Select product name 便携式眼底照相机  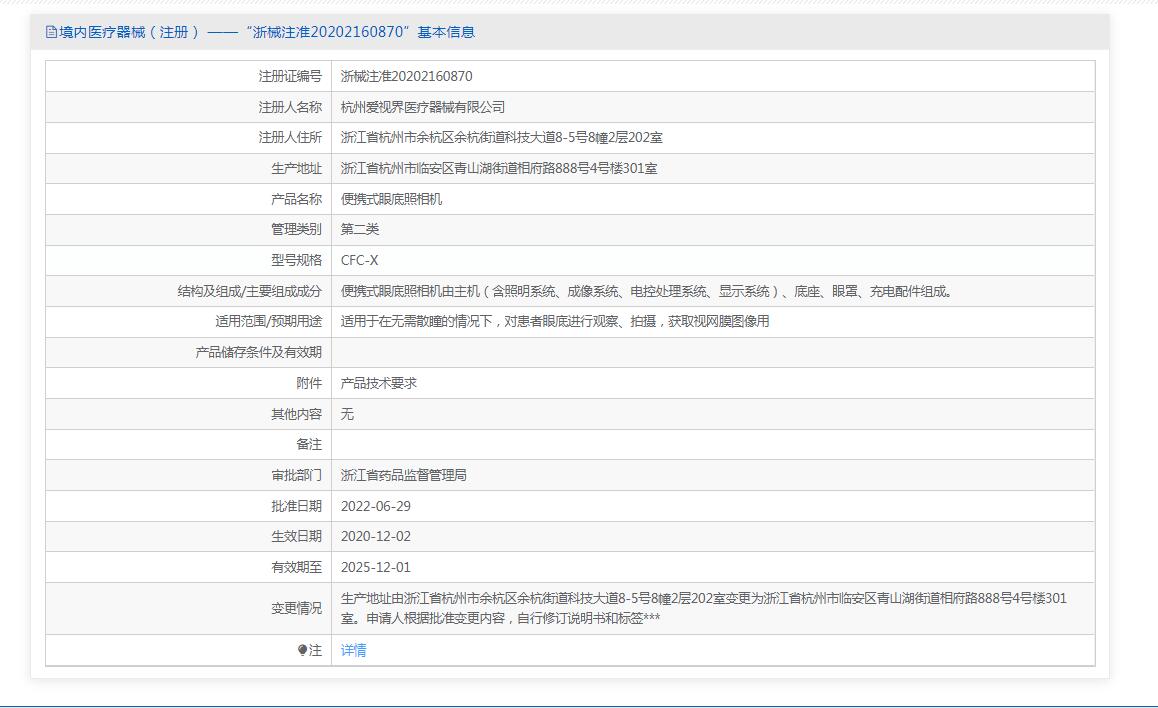coord(391,199)
